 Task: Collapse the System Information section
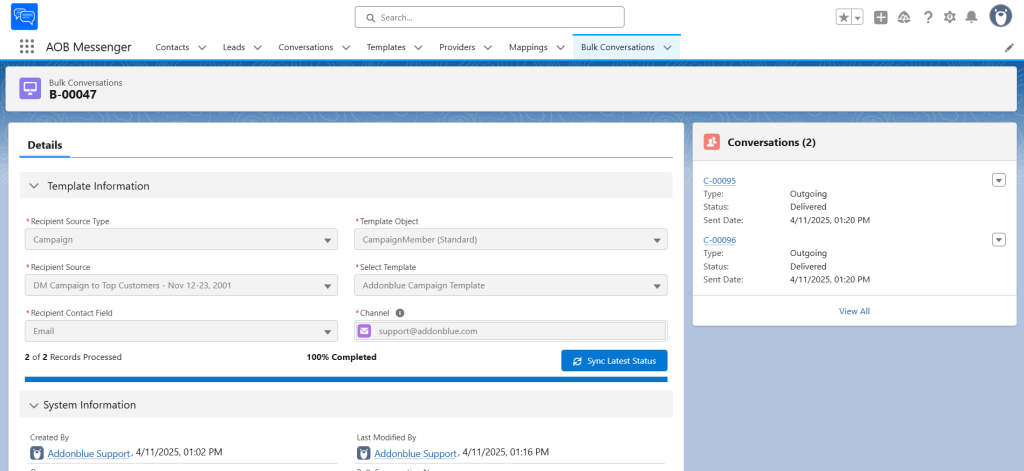(35, 405)
